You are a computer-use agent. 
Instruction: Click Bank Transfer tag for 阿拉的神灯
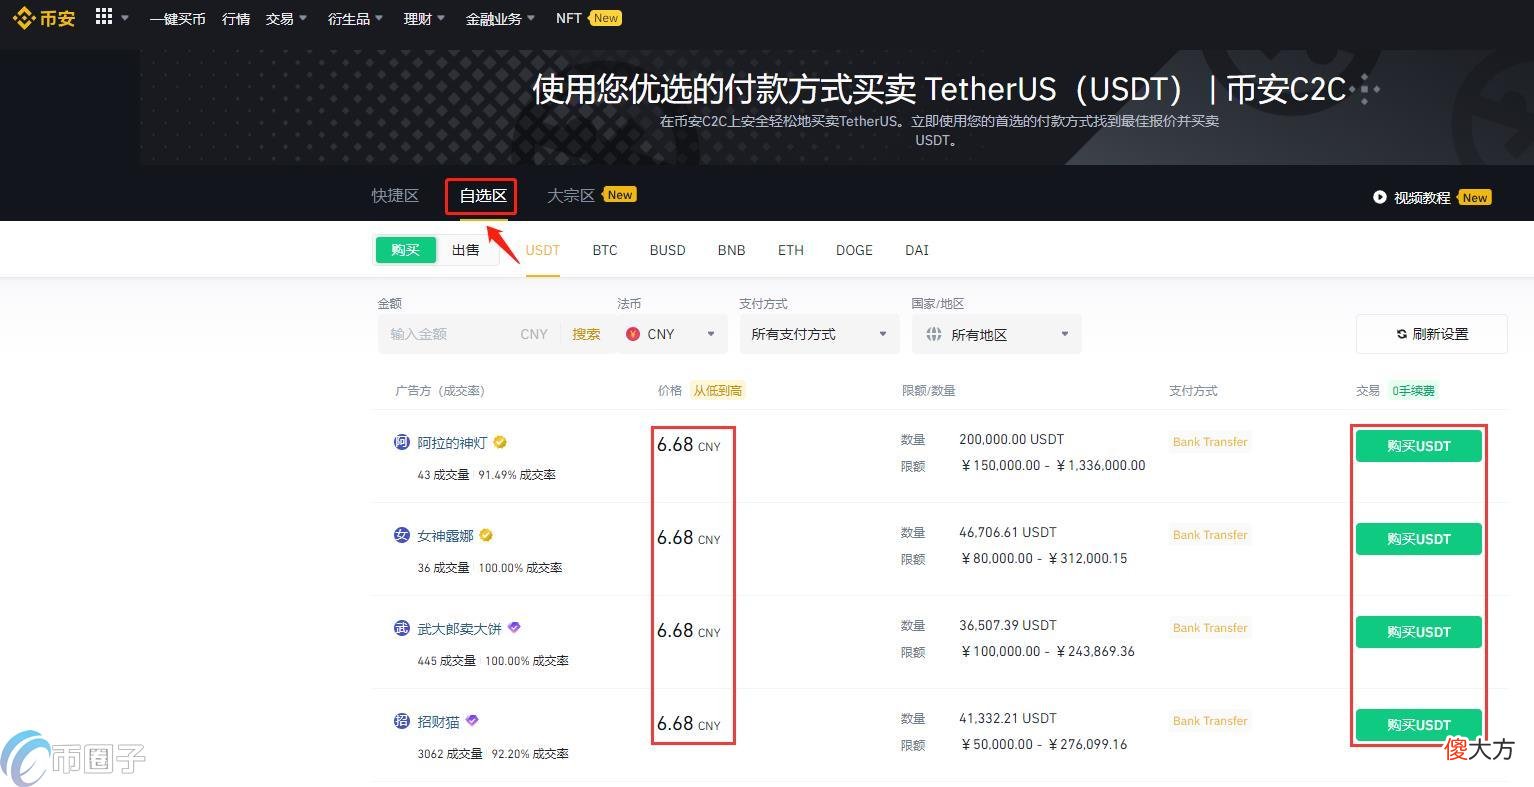pyautogui.click(x=1210, y=442)
